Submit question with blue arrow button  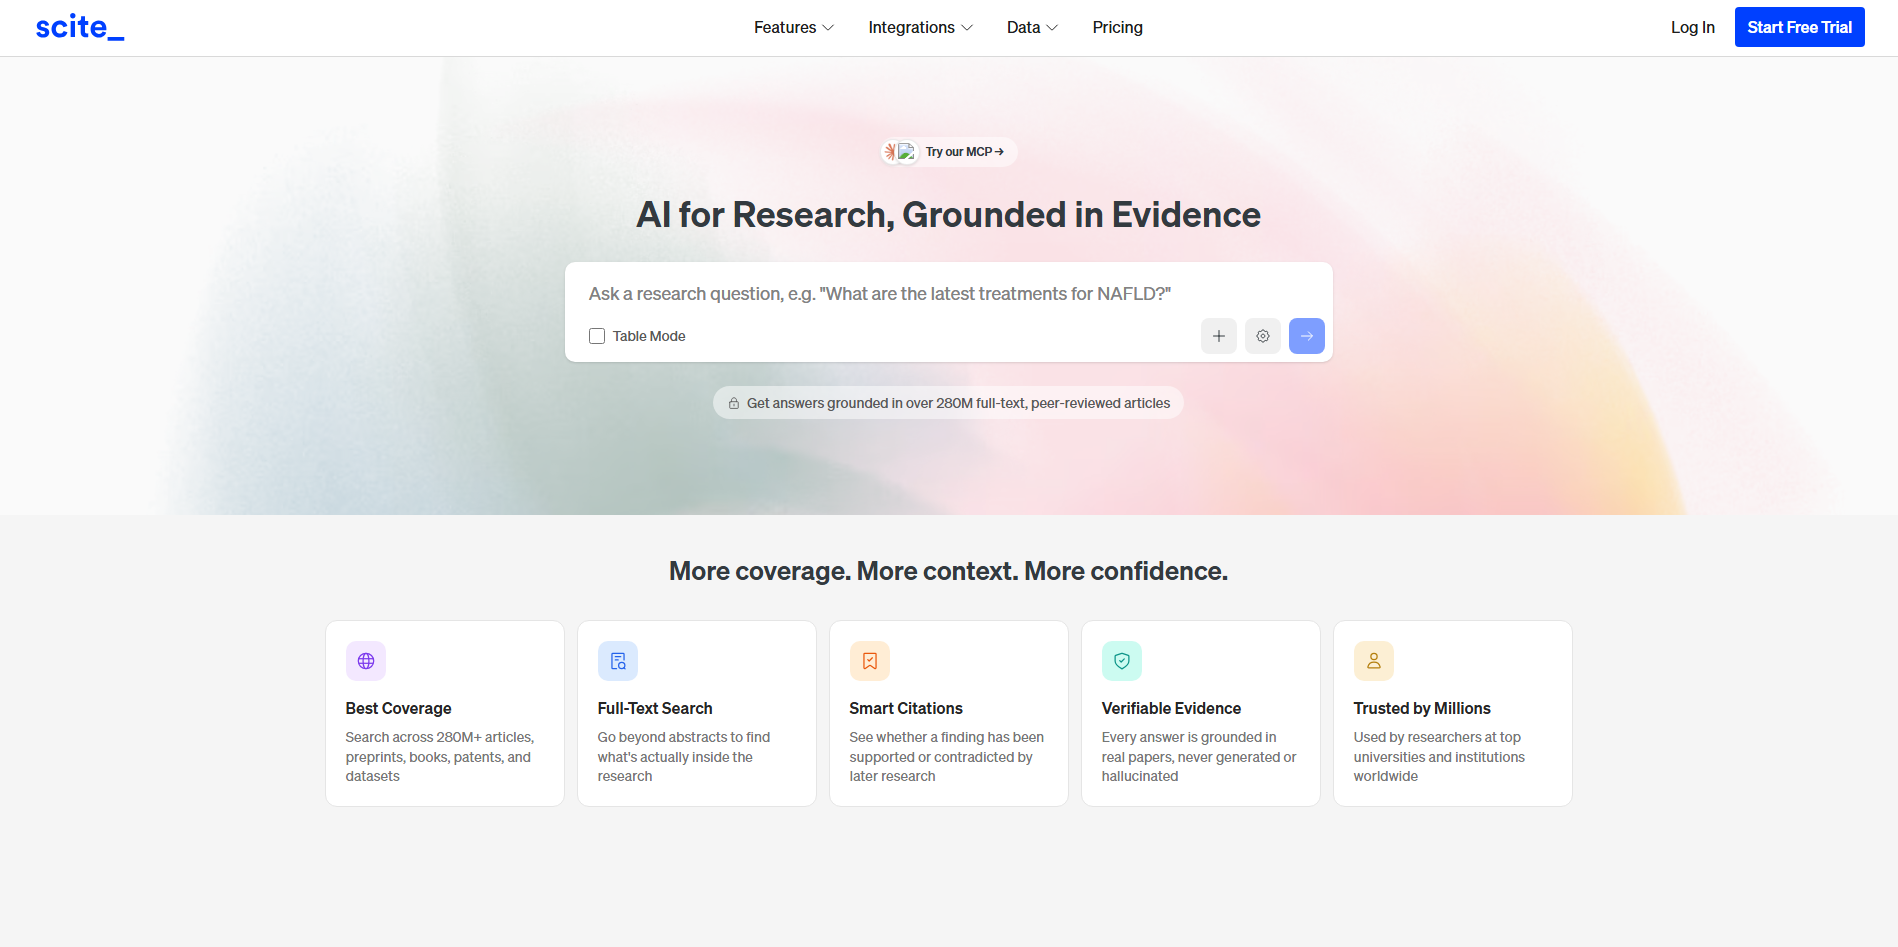1306,336
